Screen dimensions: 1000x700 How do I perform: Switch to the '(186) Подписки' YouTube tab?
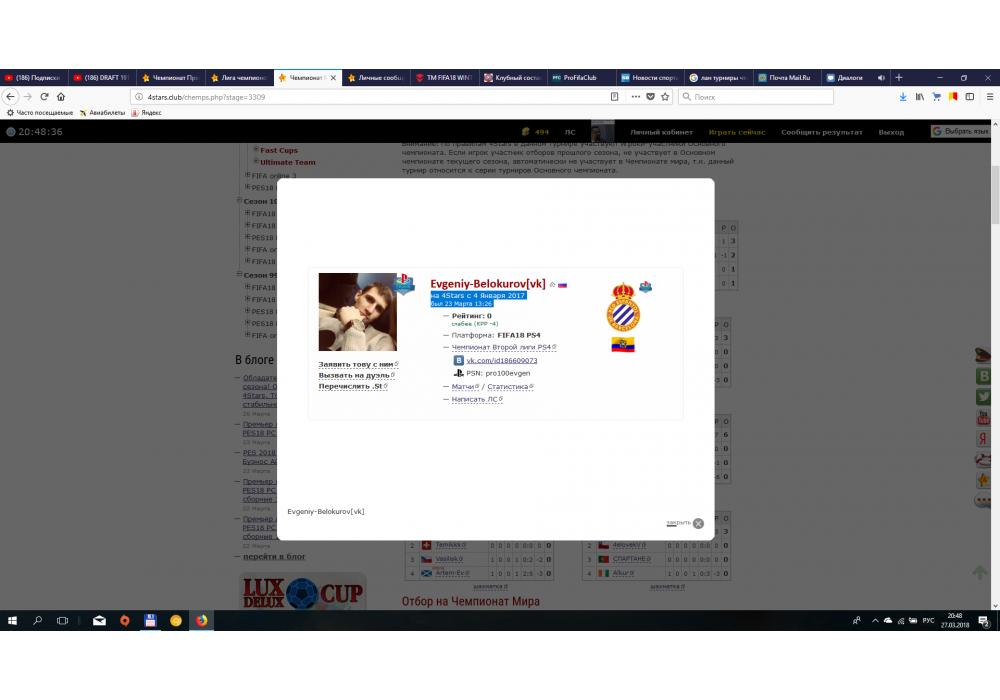coord(34,78)
